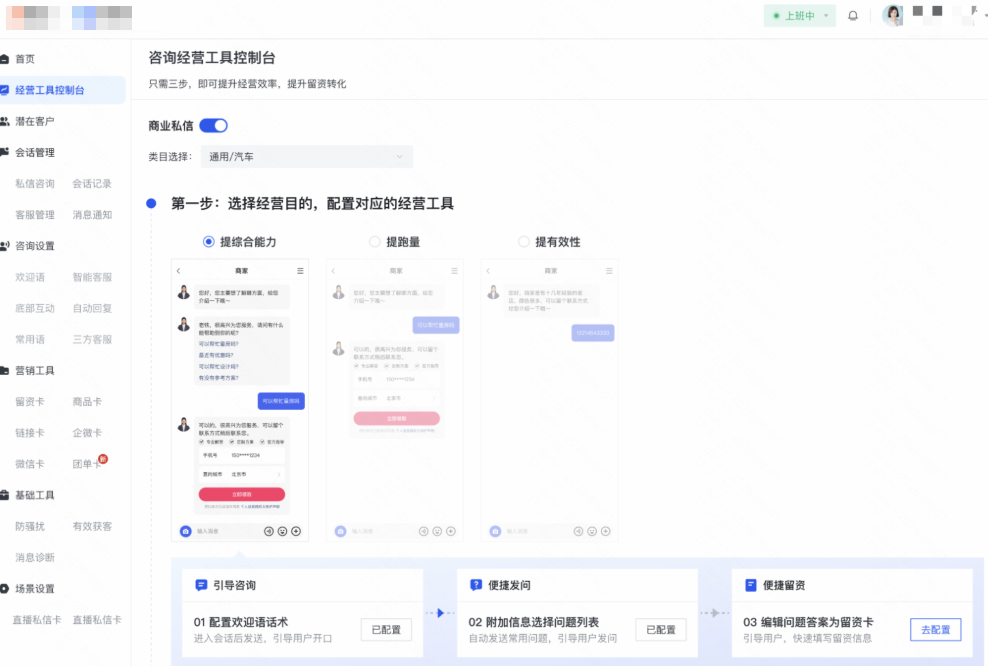Image resolution: width=988 pixels, height=666 pixels.
Task: Open 企微卡 marketing tool
Action: 87,433
